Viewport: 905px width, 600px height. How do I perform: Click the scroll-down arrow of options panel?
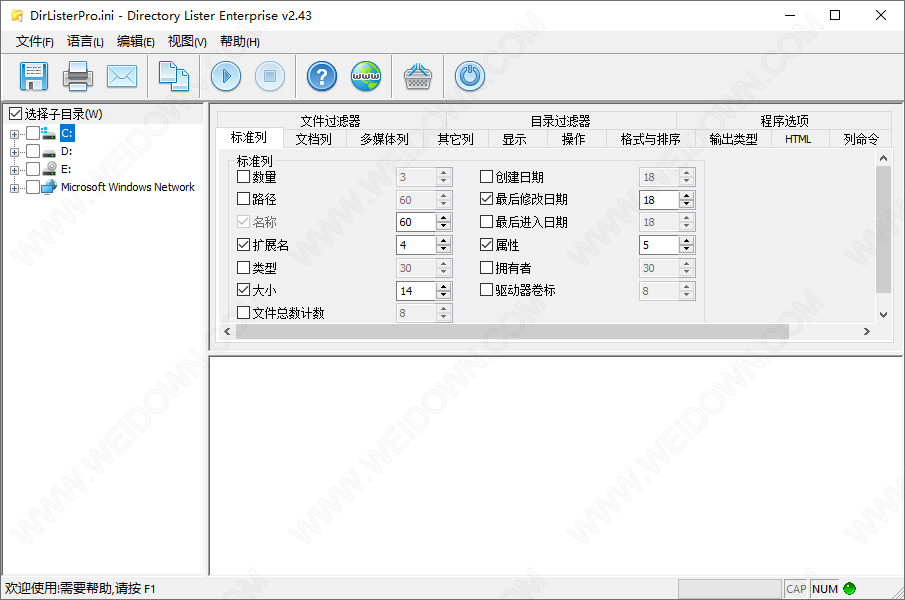[883, 315]
